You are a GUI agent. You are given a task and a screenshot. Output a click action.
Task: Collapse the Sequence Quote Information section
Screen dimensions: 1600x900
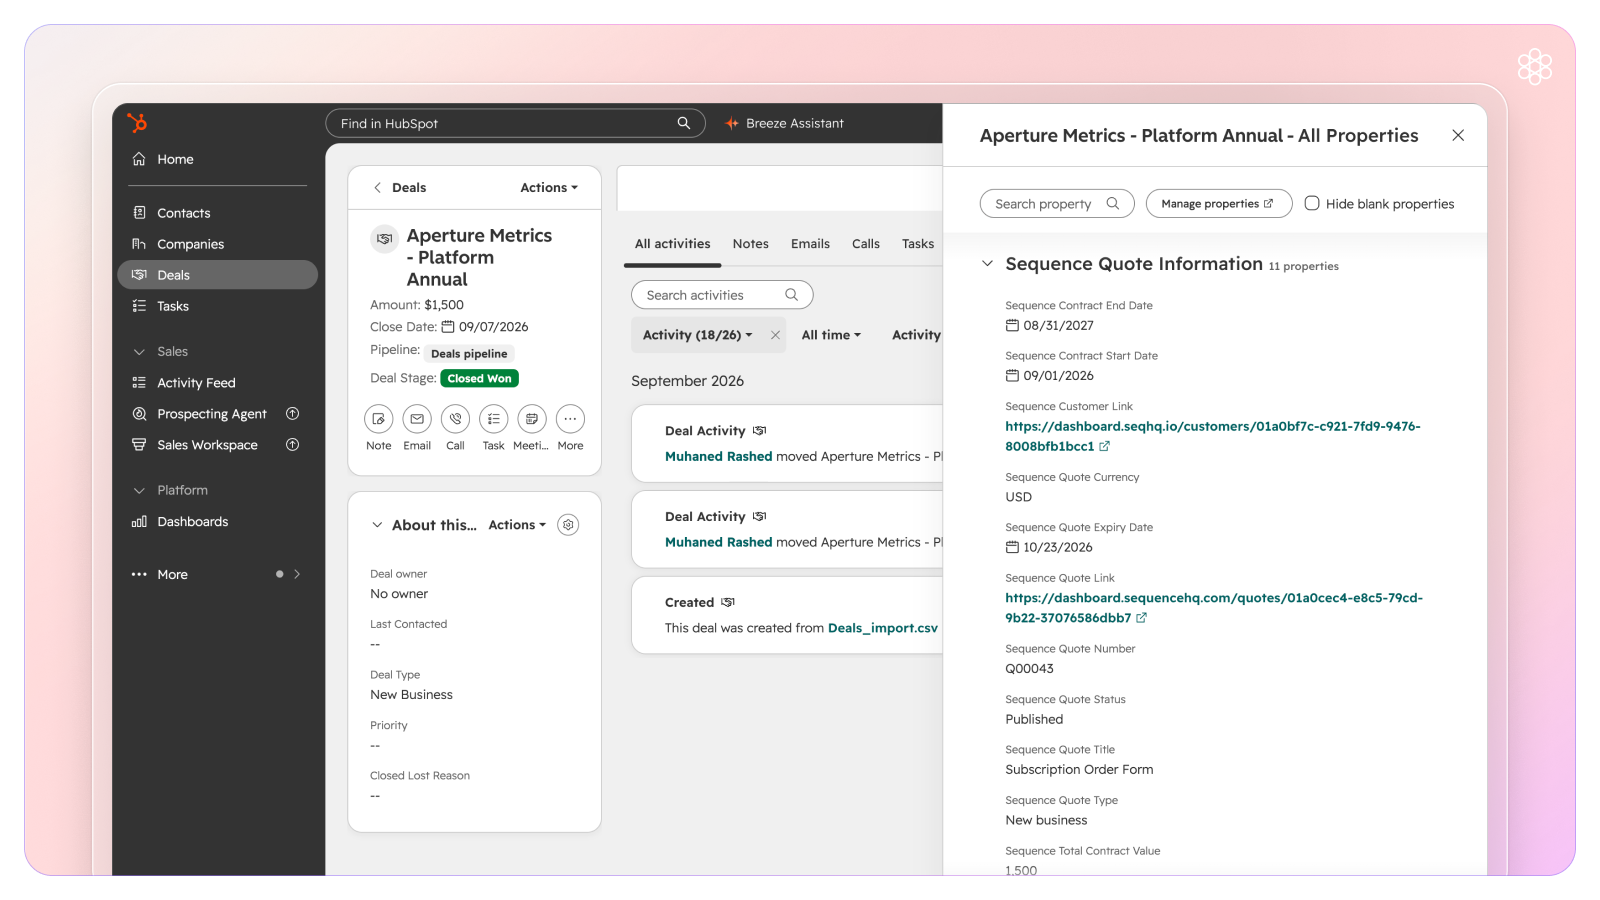(987, 264)
